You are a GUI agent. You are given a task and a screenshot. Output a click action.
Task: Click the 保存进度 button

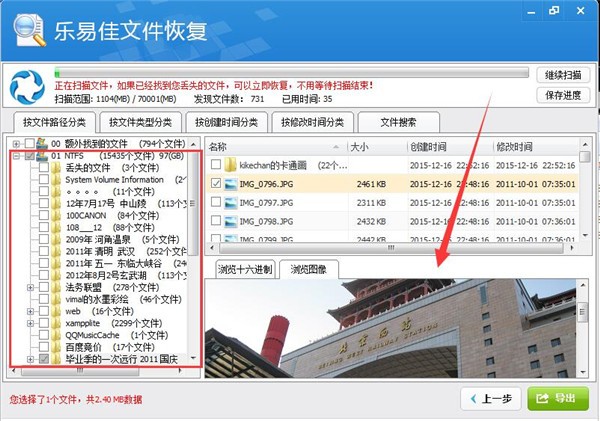563,95
